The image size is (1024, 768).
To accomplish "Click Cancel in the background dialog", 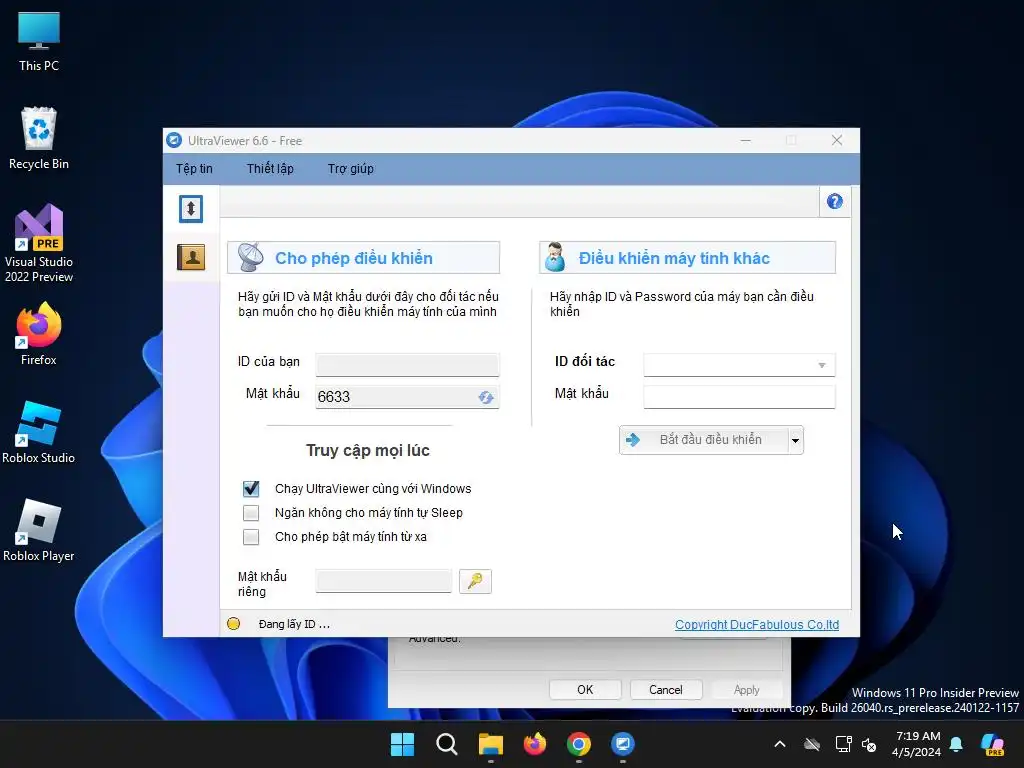I will pyautogui.click(x=665, y=690).
